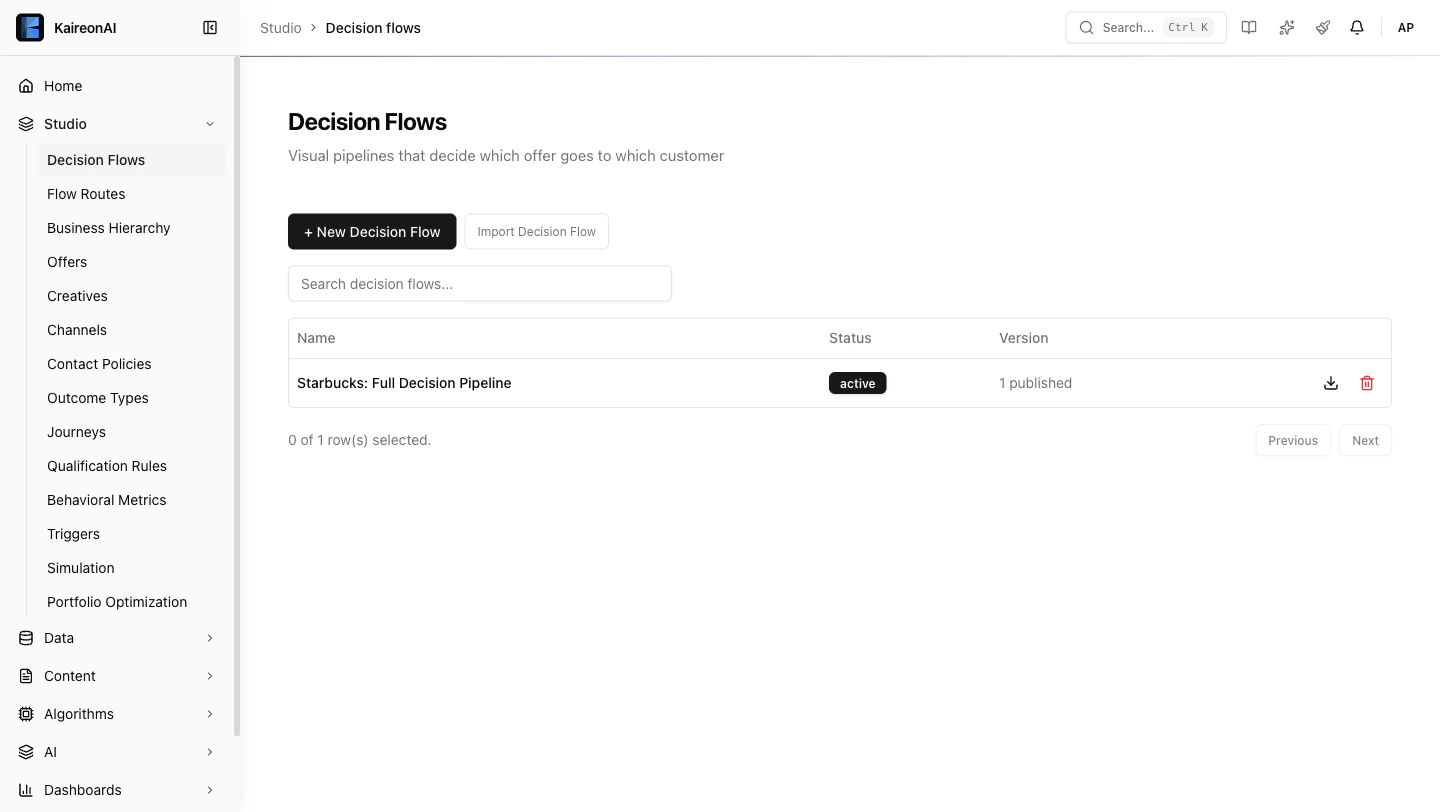Viewport: 1440px width, 812px height.
Task: Export the Starbucks pipeline with the download icon
Action: 1330,383
